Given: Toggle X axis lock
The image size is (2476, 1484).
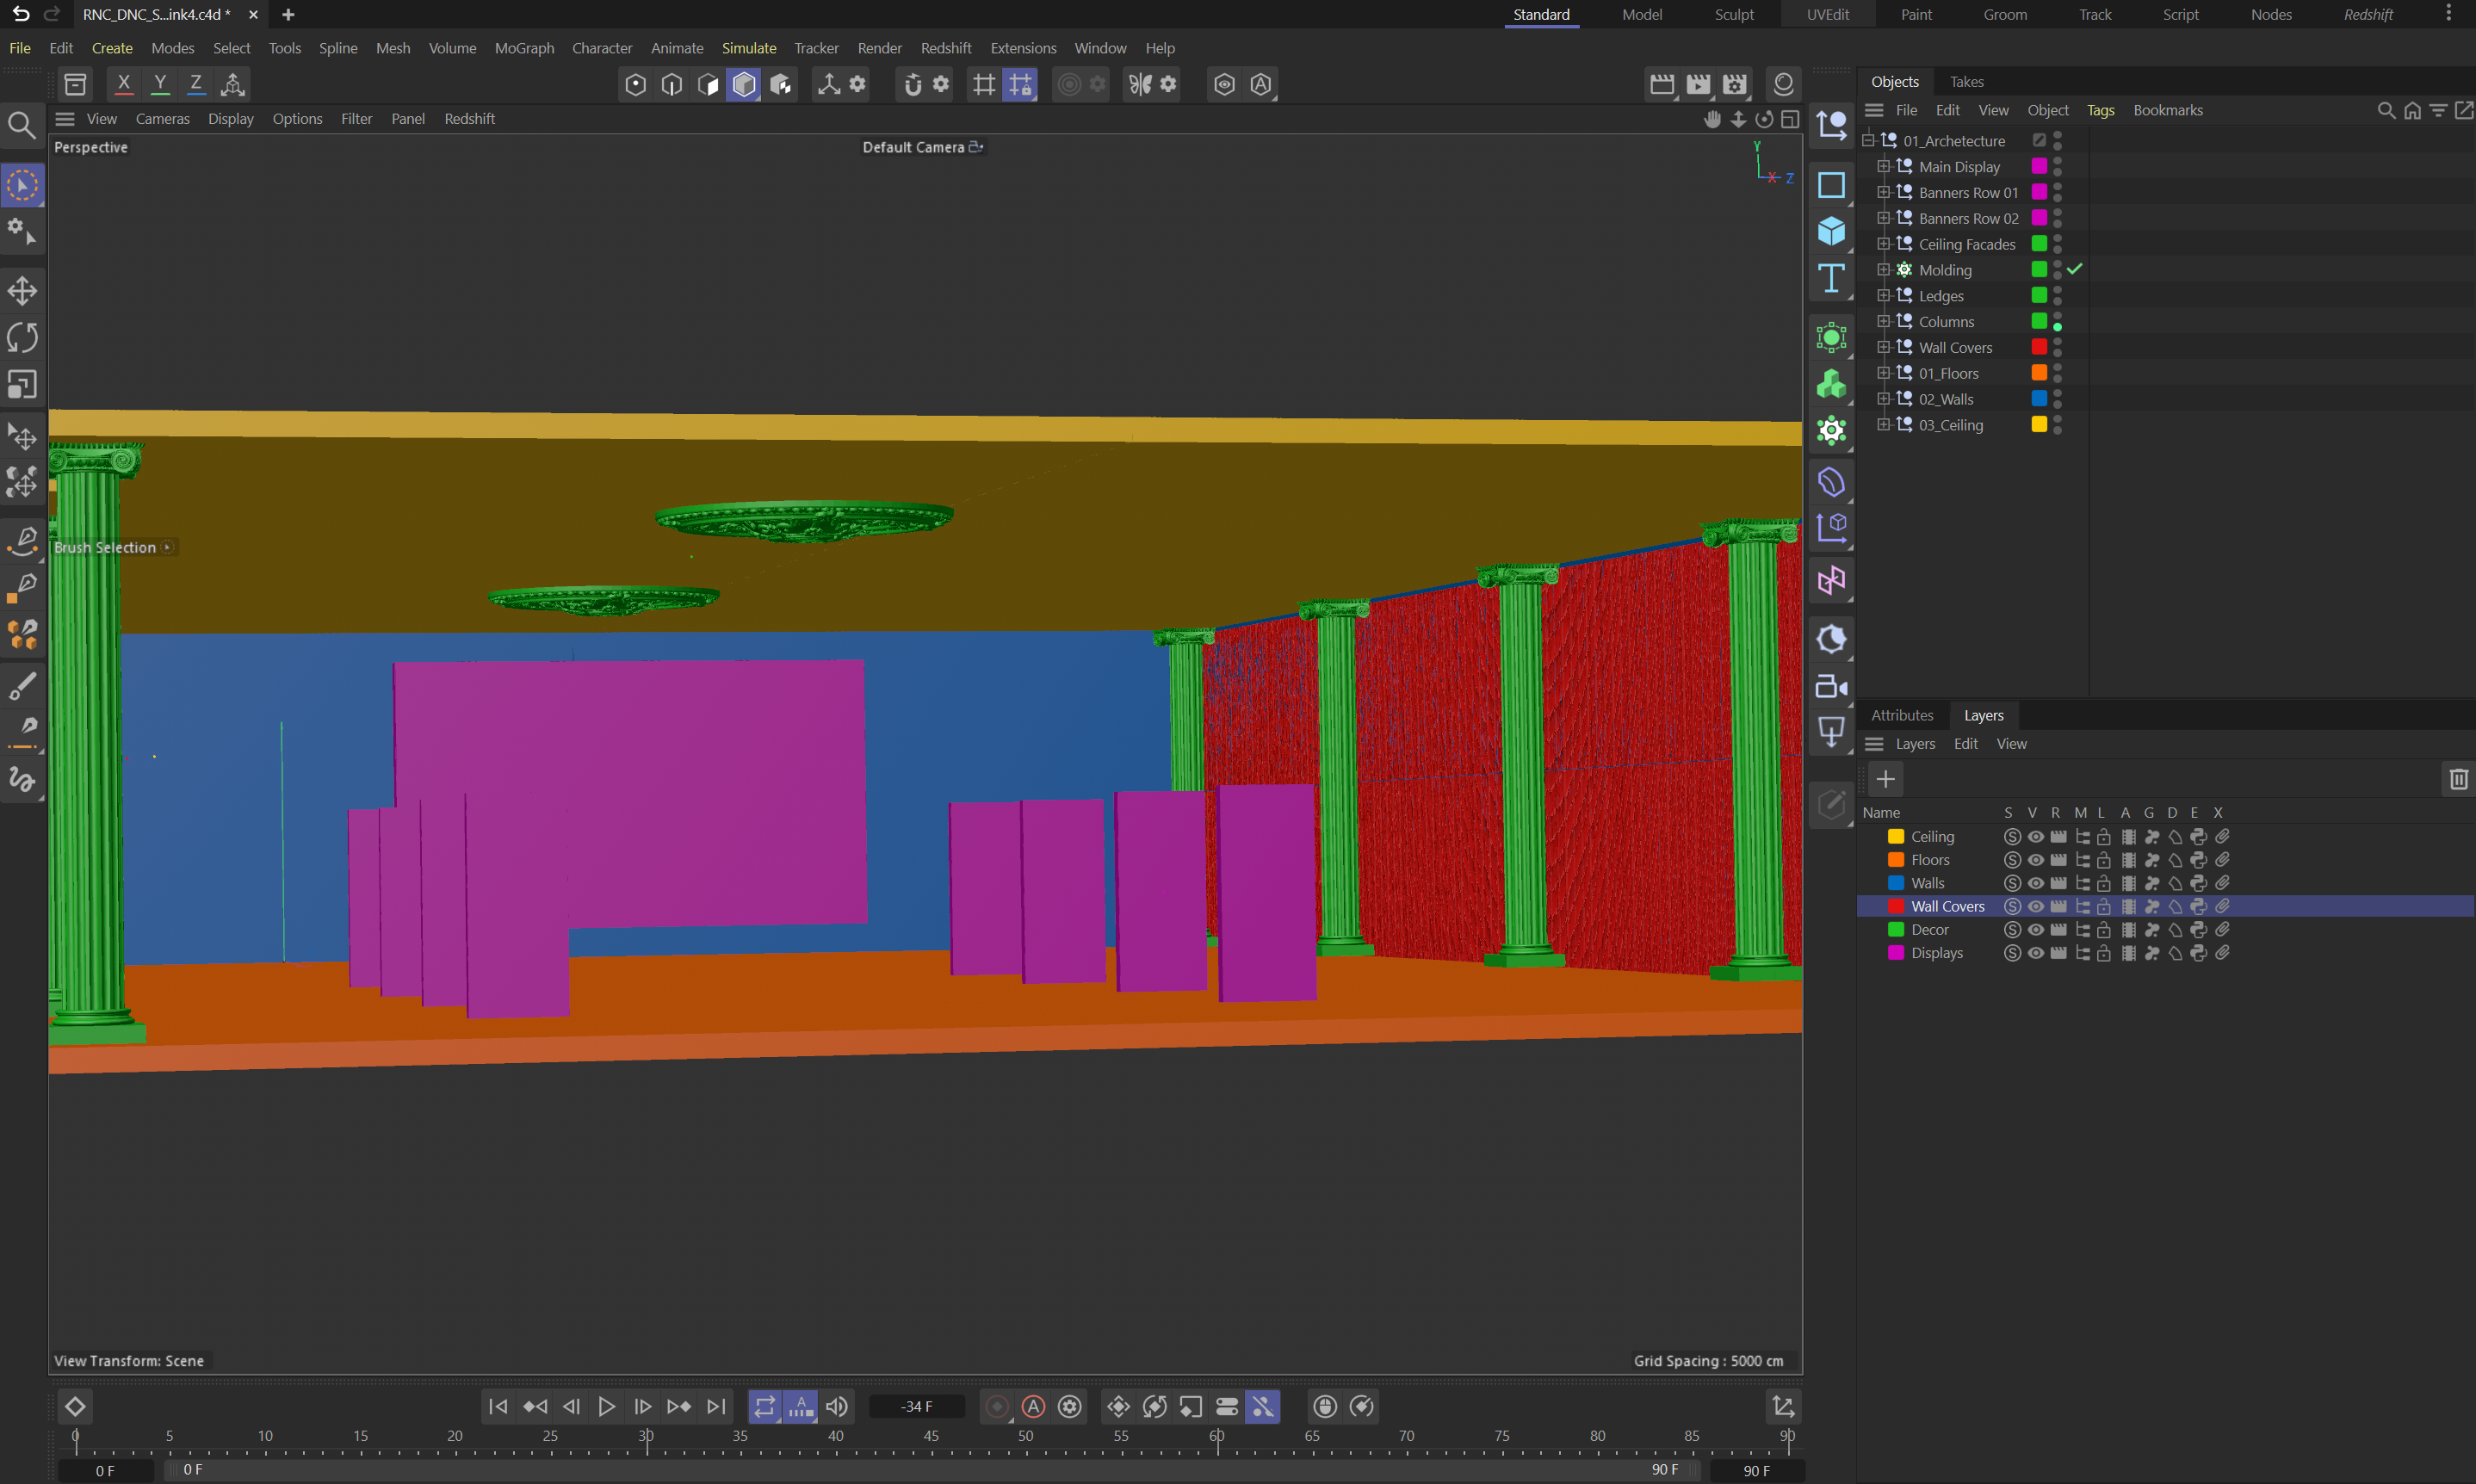Looking at the screenshot, I should pos(124,84).
